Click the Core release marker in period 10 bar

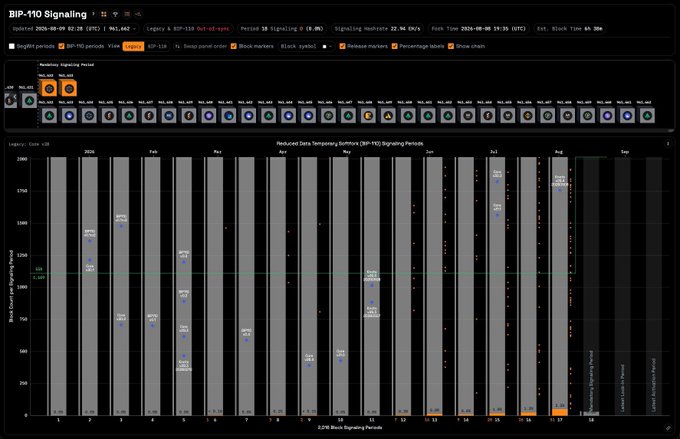coord(340,360)
